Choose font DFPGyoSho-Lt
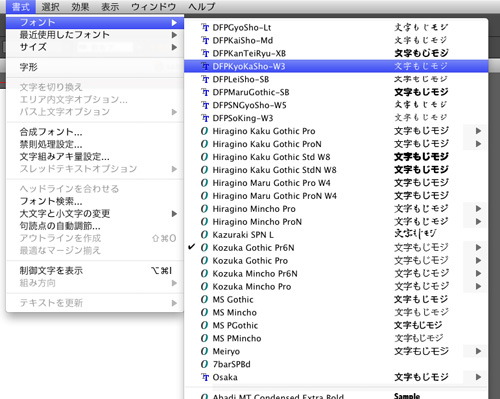Image resolution: width=500 pixels, height=399 pixels. pyautogui.click(x=336, y=27)
